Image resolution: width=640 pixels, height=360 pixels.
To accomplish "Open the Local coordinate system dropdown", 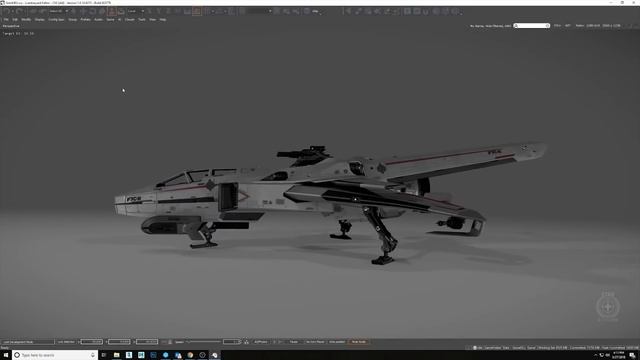I will click(x=136, y=11).
